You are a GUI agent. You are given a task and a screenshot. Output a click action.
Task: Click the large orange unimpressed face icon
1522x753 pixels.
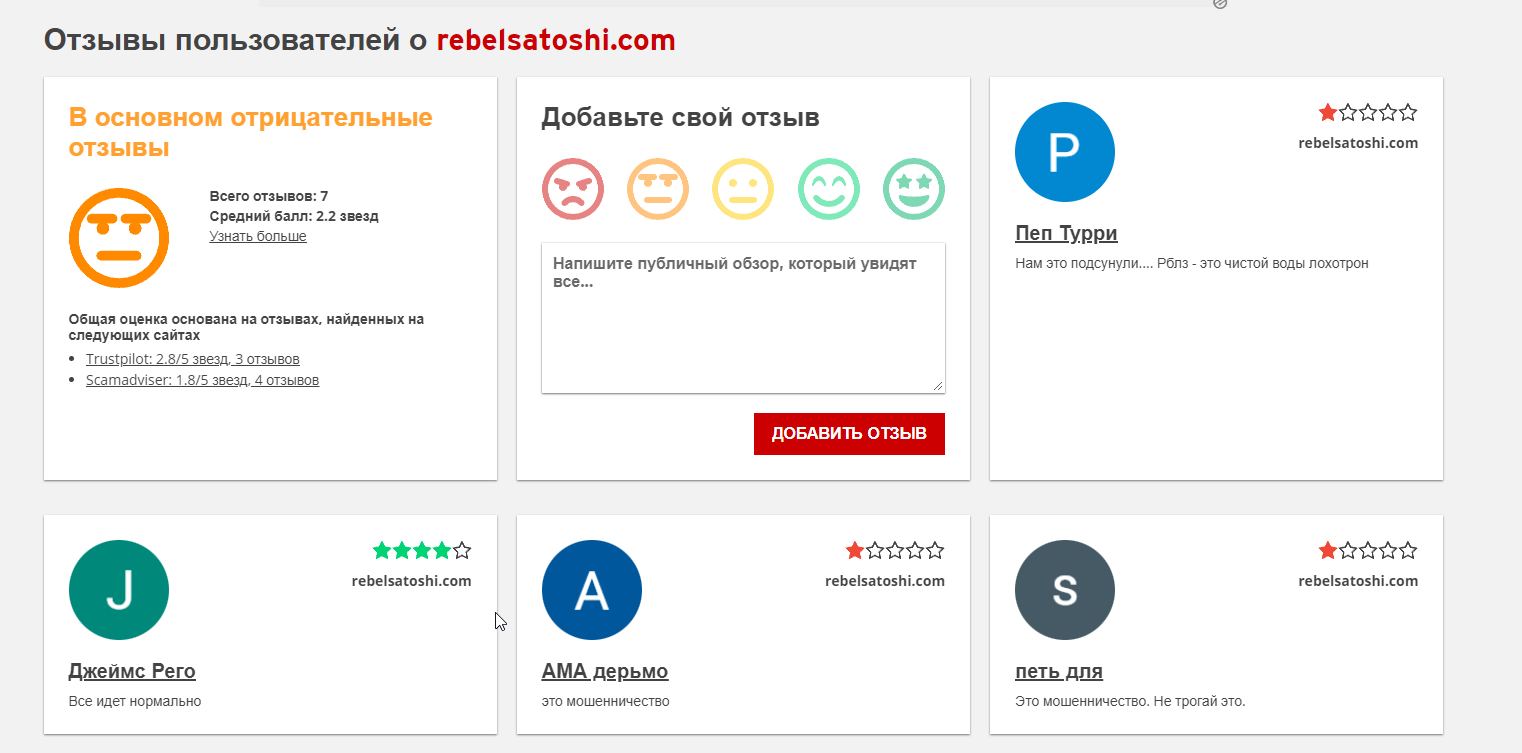click(119, 238)
